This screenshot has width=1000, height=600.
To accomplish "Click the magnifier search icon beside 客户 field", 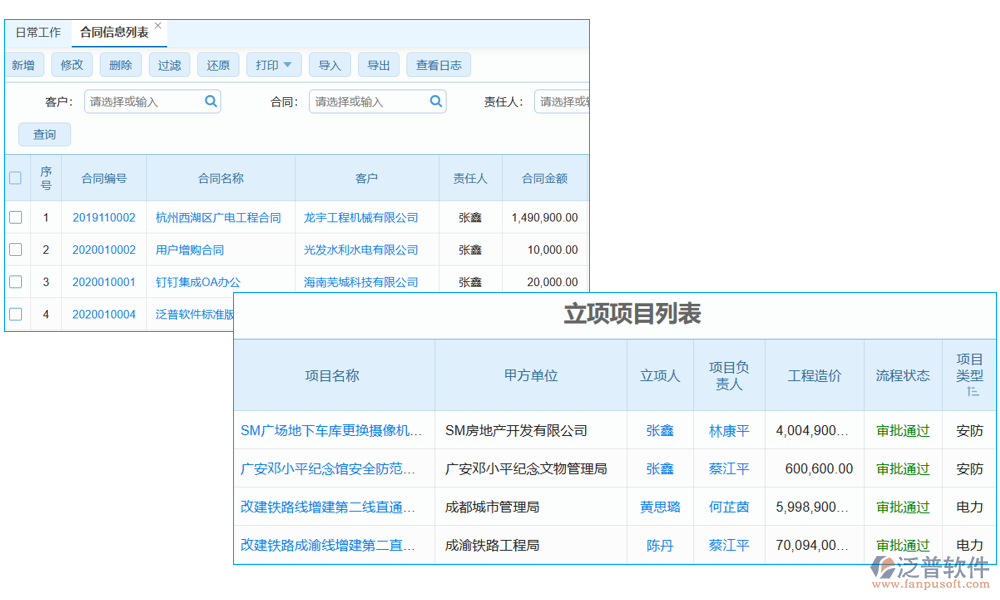I will tap(210, 101).
